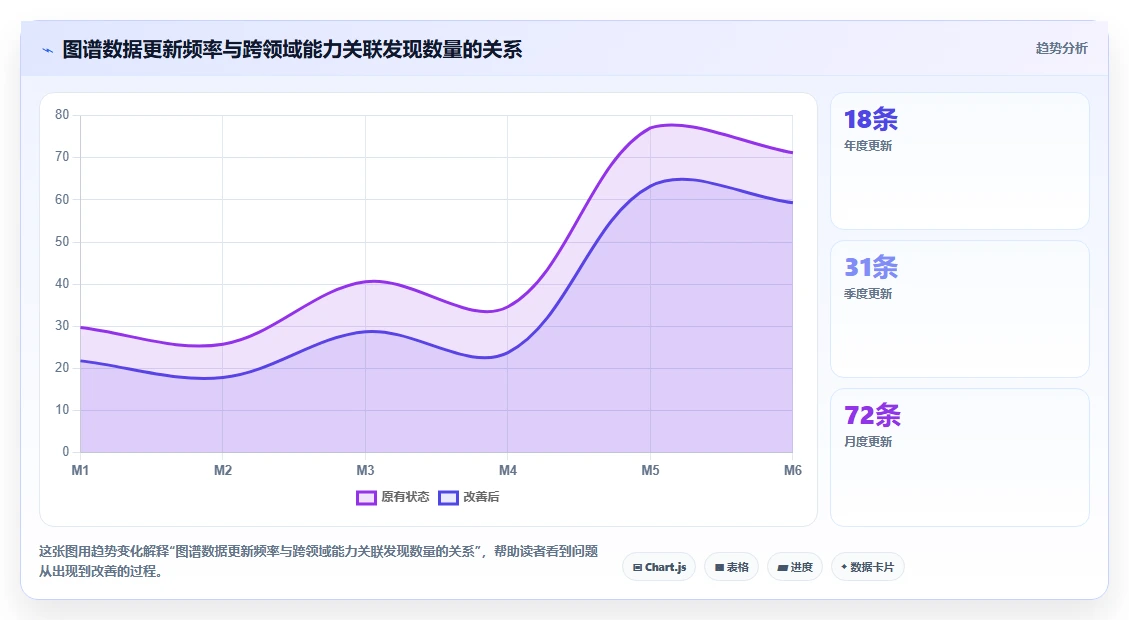Click the 80 y-axis value
1129x620 pixels.
pyautogui.click(x=62, y=114)
